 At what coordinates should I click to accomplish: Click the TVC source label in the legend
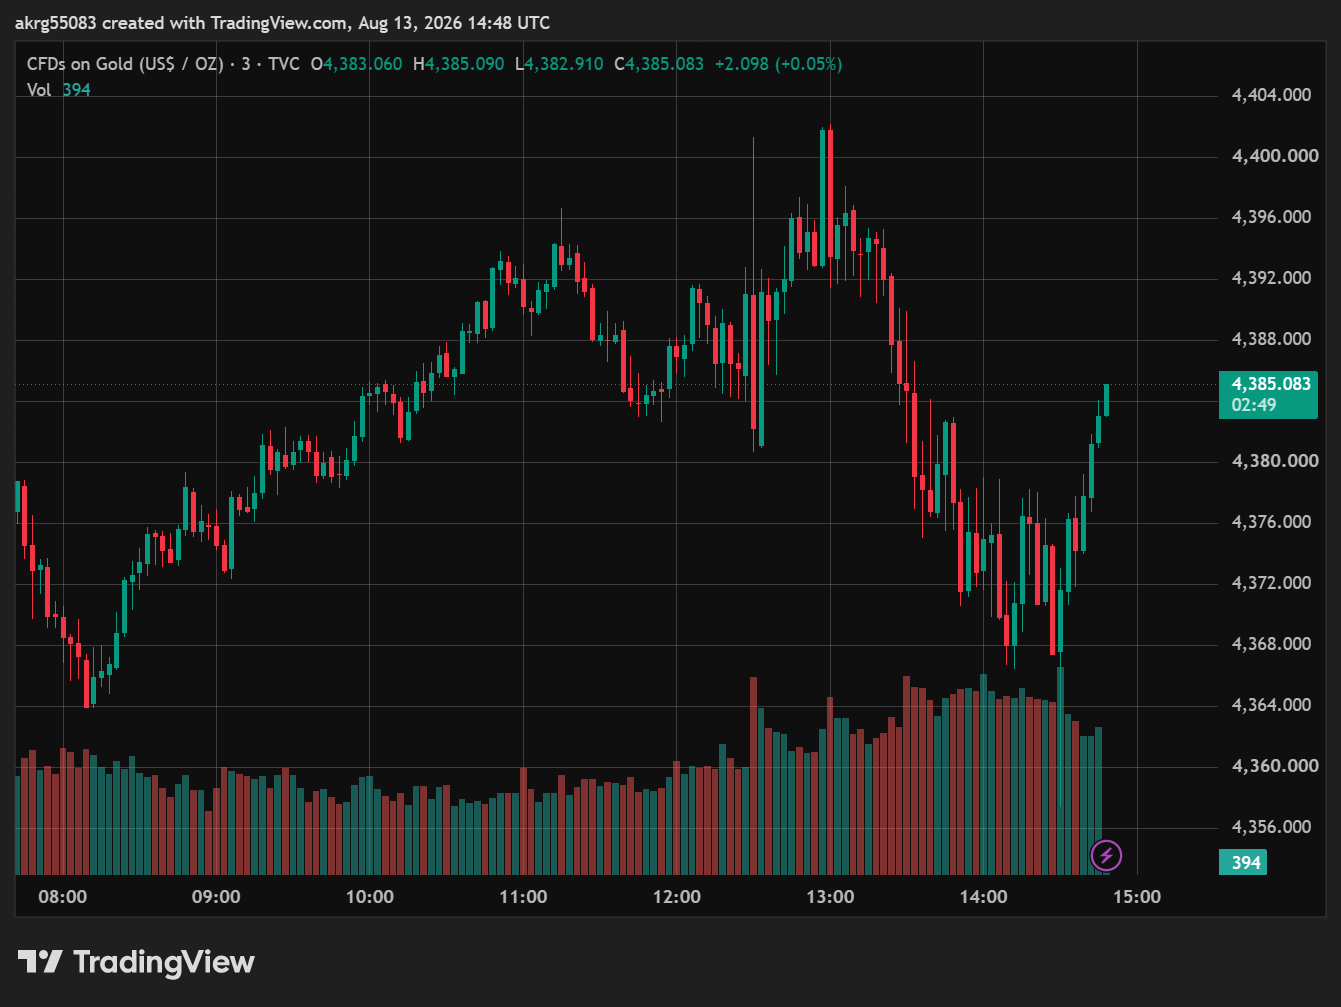pos(284,64)
